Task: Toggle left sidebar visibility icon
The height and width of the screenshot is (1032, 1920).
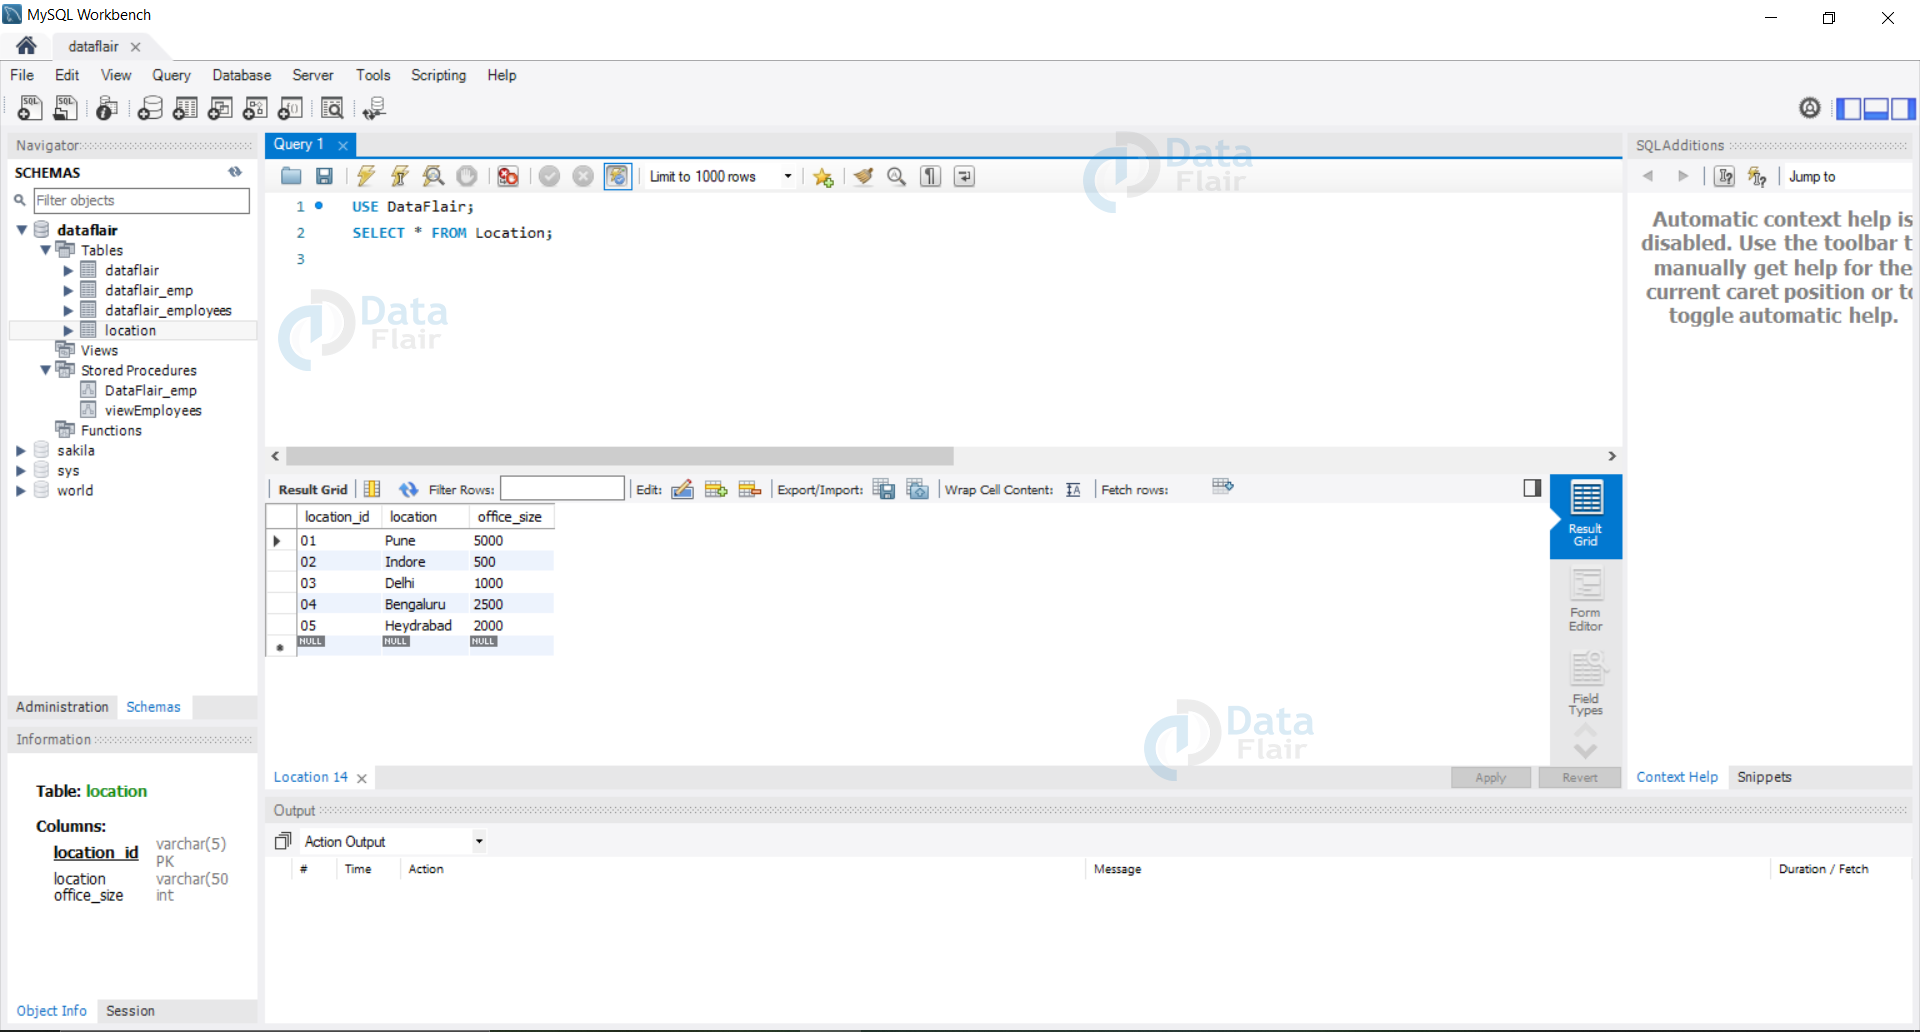Action: point(1849,108)
